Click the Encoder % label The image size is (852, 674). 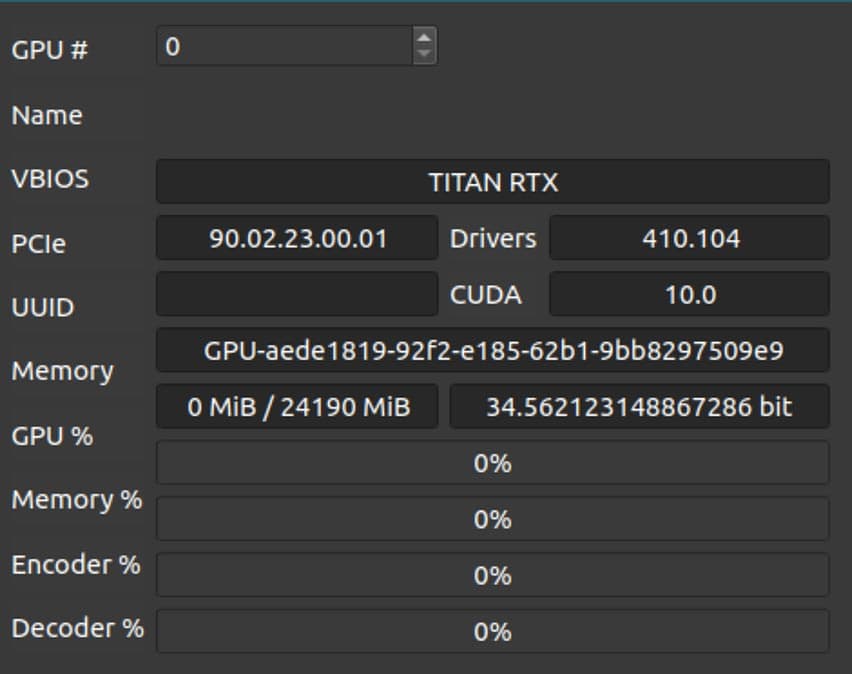[76, 565]
